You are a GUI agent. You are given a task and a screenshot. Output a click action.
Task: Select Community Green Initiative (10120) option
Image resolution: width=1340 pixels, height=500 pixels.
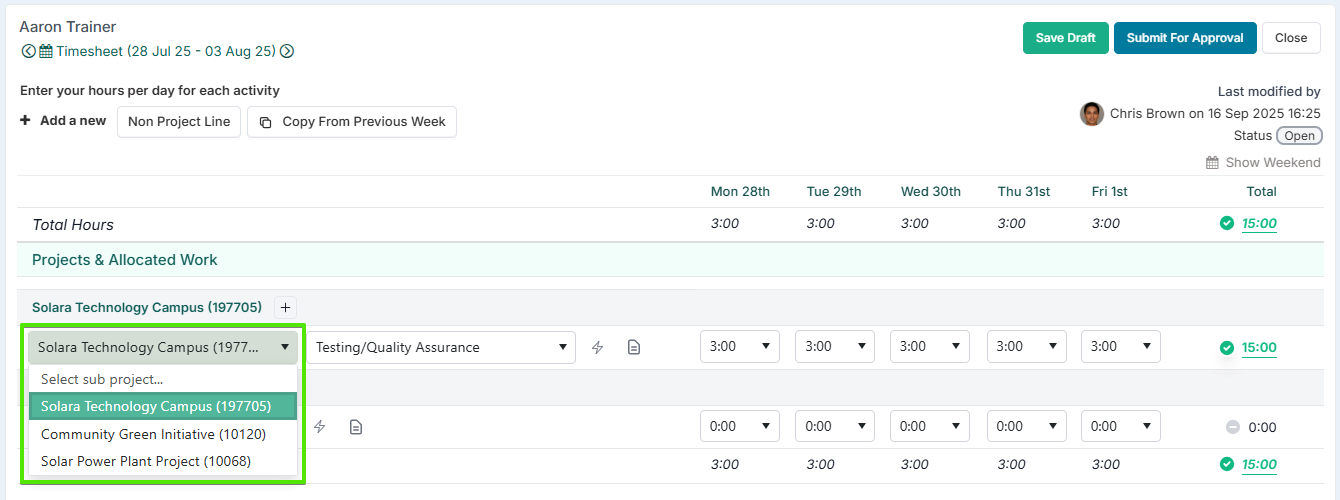153,434
